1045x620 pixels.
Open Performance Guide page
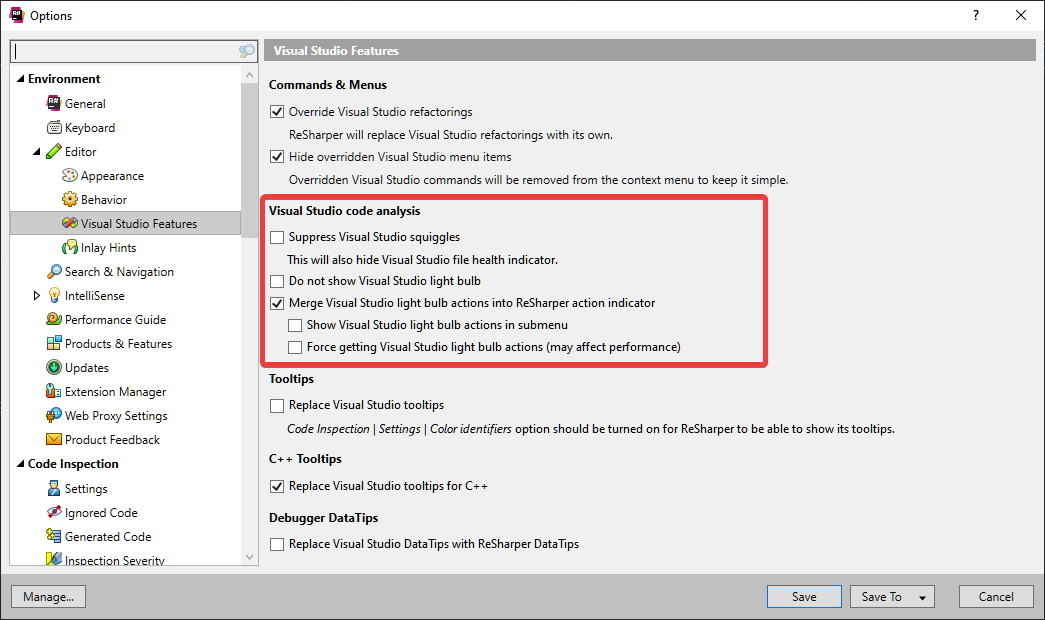115,319
